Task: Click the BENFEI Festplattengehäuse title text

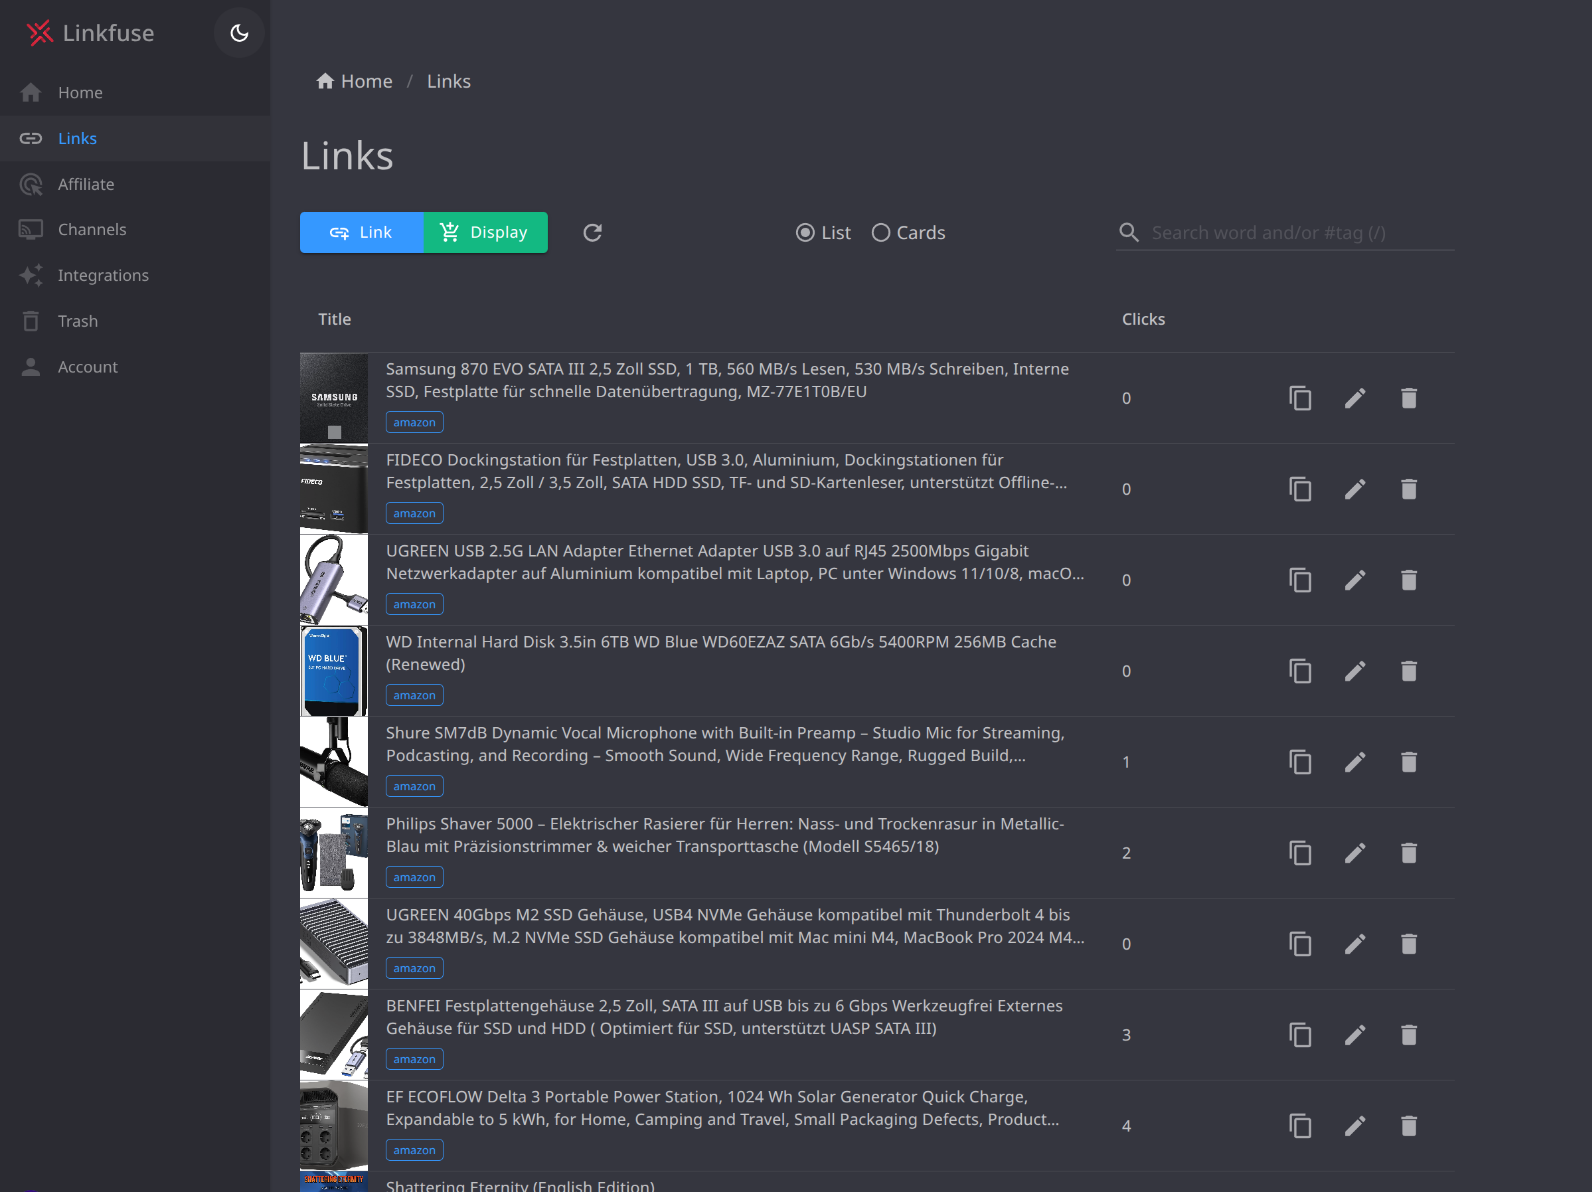Action: click(x=725, y=1017)
